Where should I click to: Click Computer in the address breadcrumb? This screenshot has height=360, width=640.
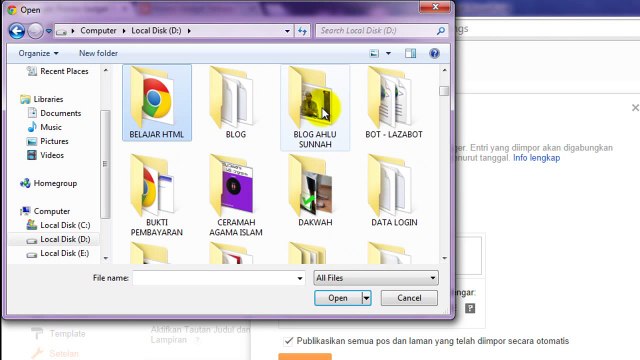(x=98, y=31)
